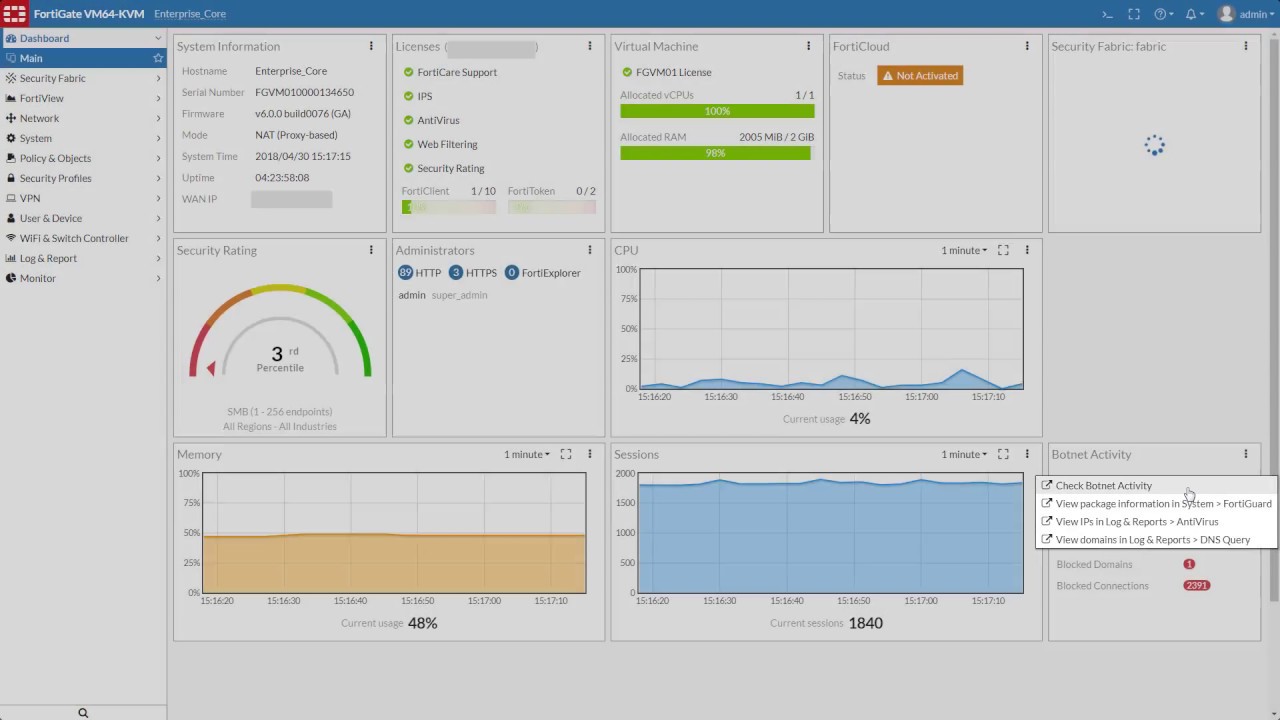Image resolution: width=1280 pixels, height=720 pixels.
Task: Click the Not Activated FortiCloud status button
Action: 920,75
